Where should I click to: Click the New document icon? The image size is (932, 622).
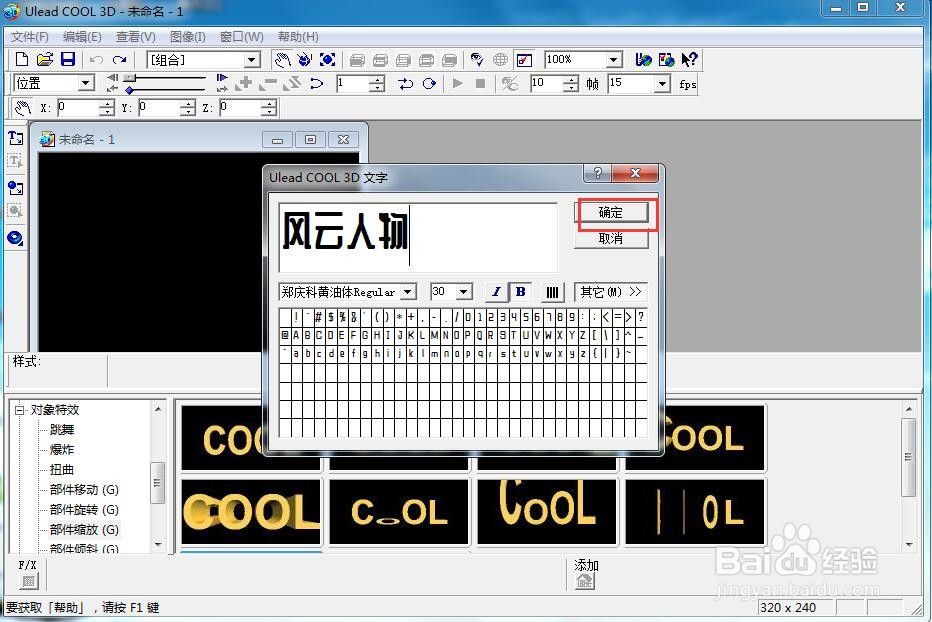pyautogui.click(x=21, y=59)
